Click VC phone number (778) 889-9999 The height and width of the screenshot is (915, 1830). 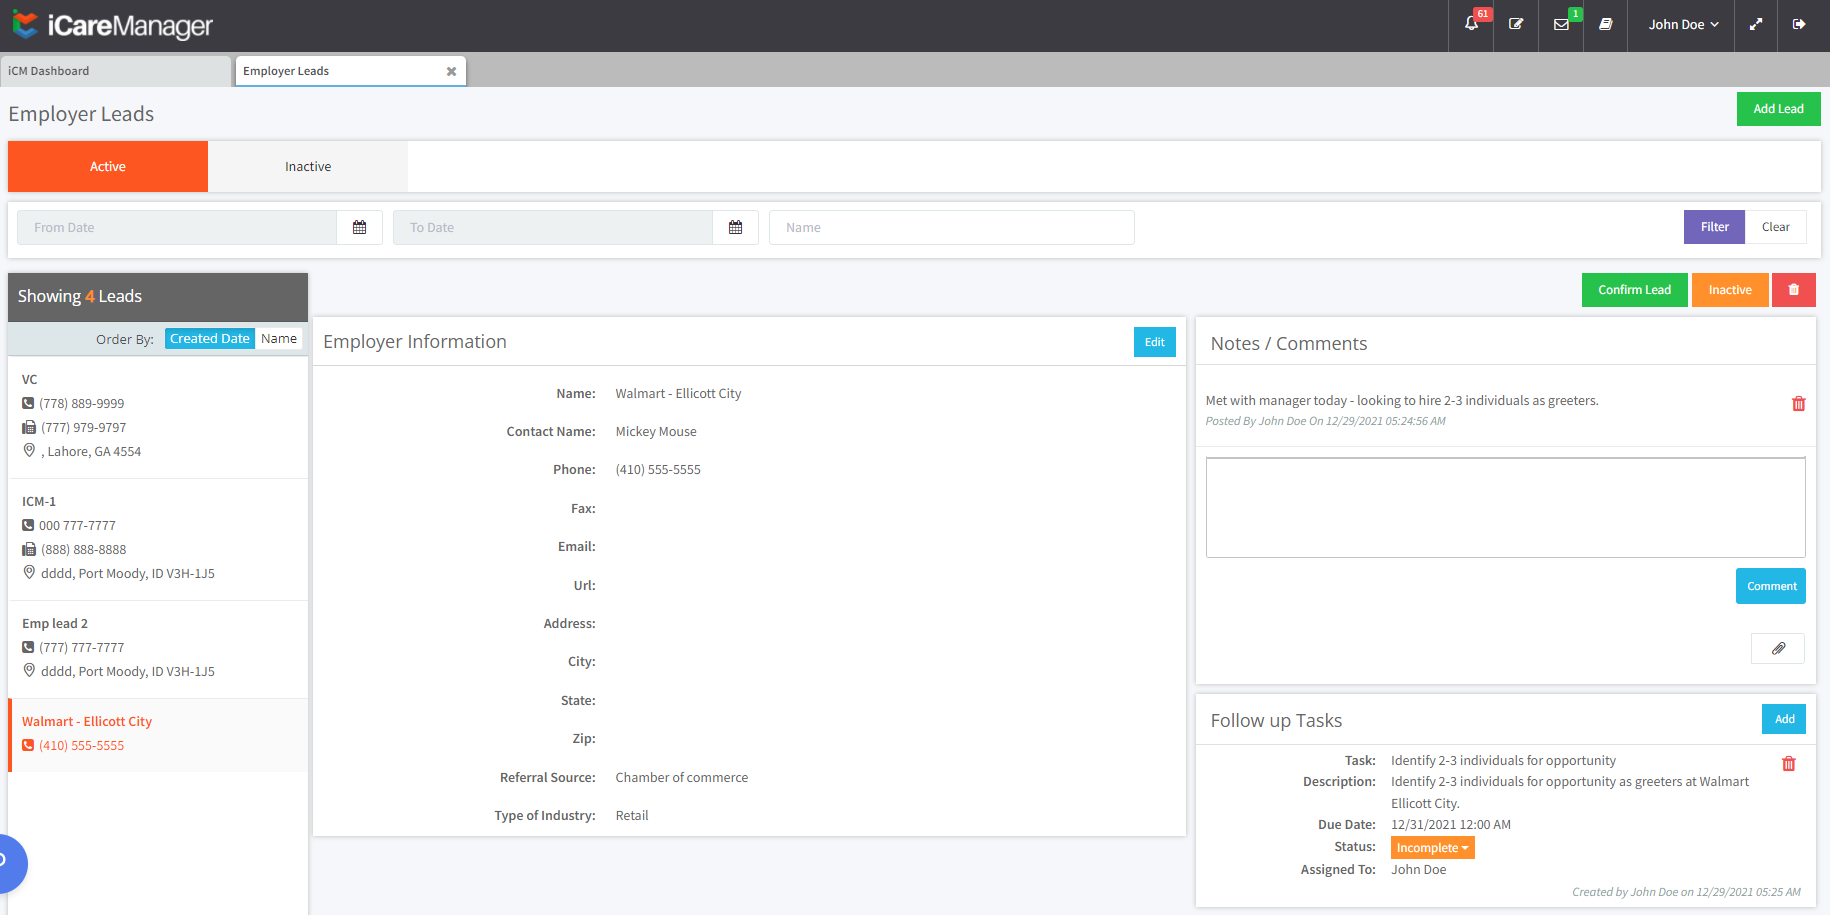pyautogui.click(x=82, y=404)
